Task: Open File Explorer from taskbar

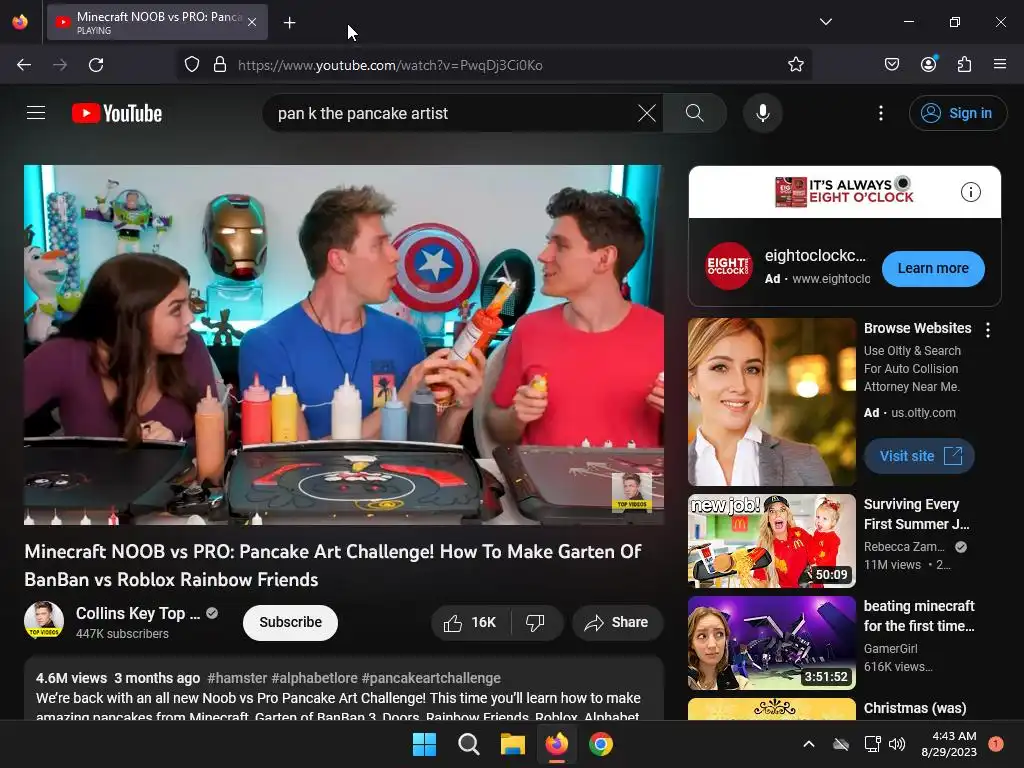Action: pos(513,744)
